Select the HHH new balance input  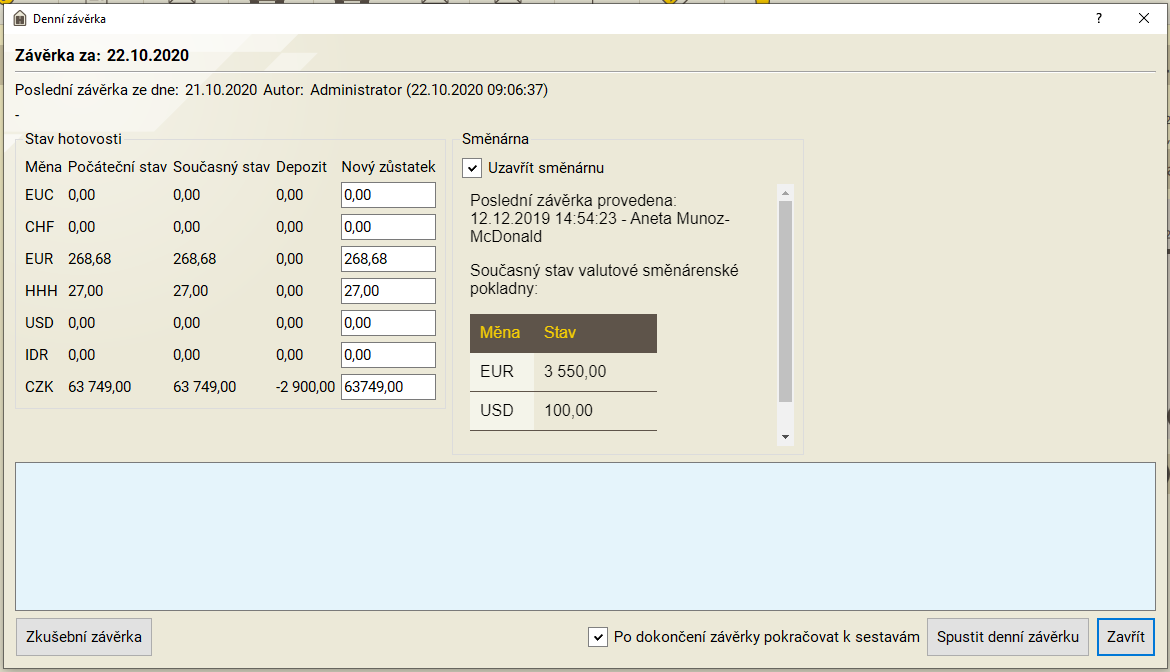(388, 291)
